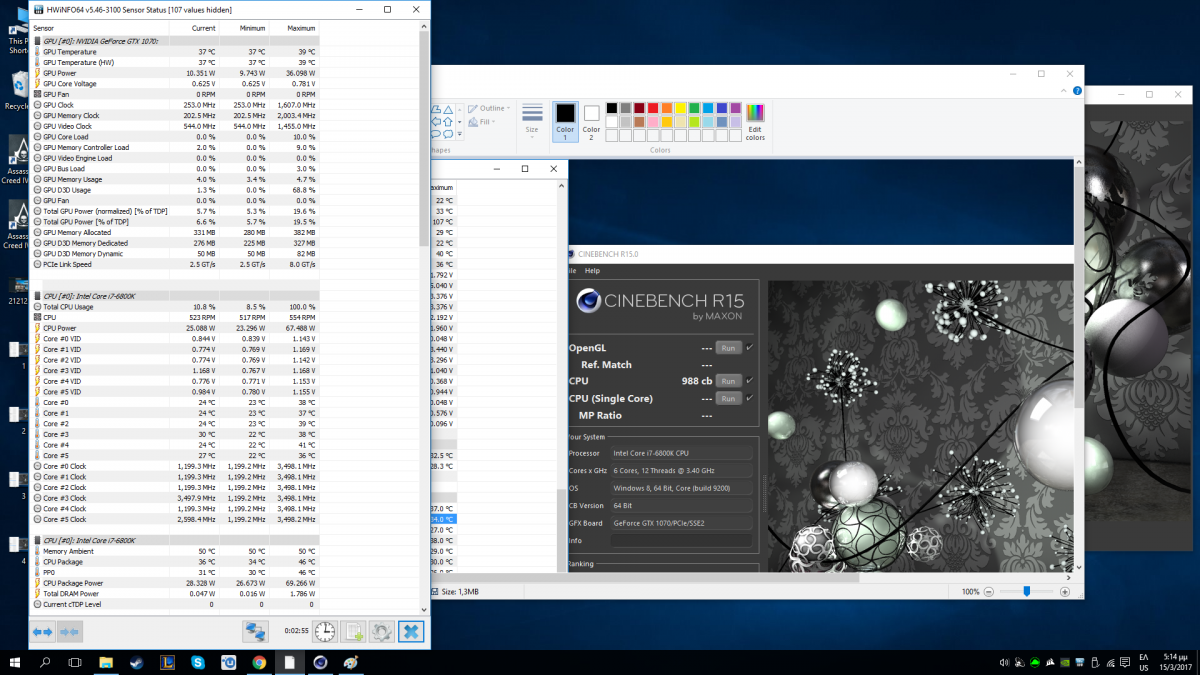The width and height of the screenshot is (1200, 675).
Task: Open Google Chrome from the taskbar
Action: 259,661
